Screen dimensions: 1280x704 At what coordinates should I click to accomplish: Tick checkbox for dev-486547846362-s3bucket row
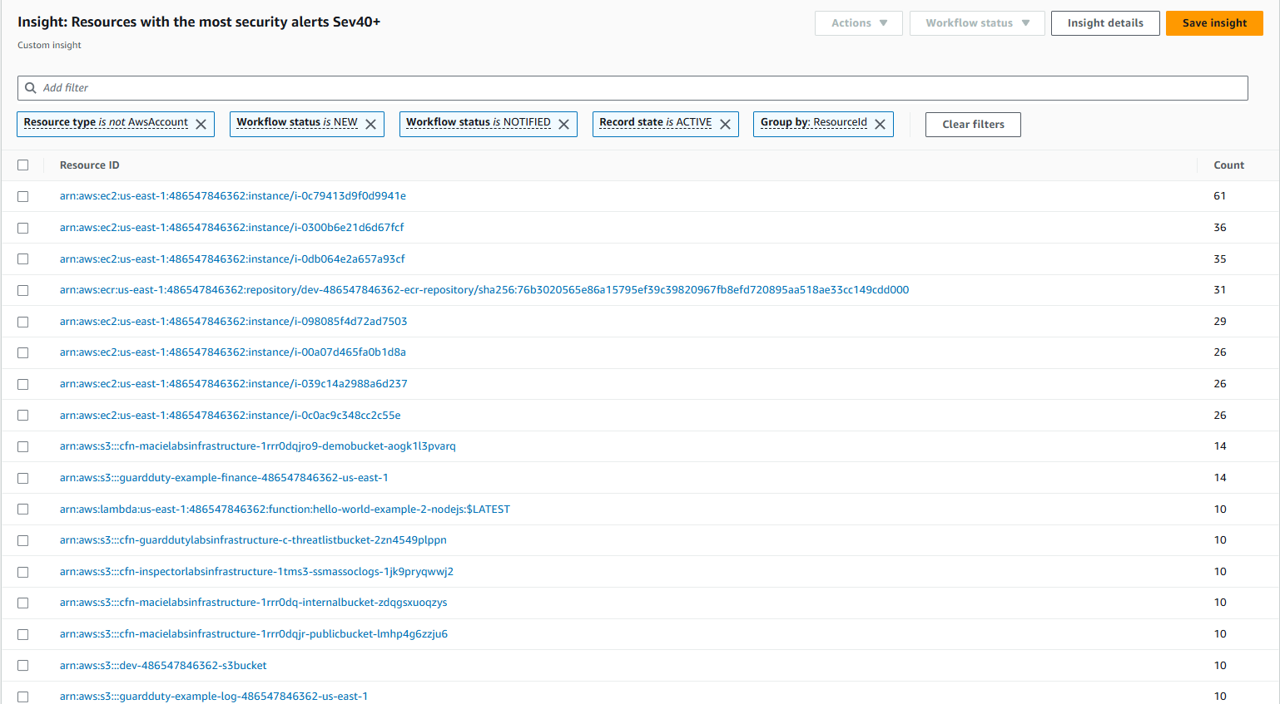tap(23, 666)
